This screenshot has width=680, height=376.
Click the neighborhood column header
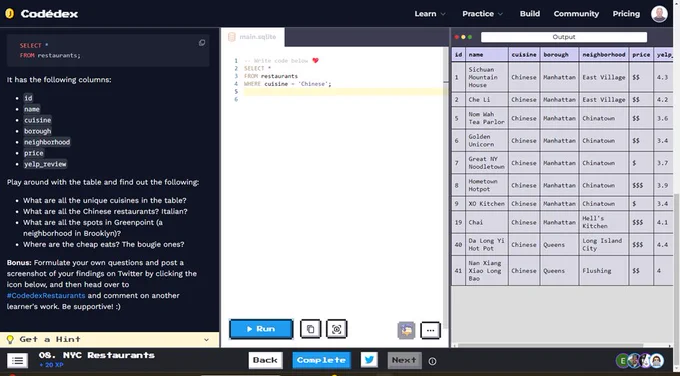[x=604, y=55]
